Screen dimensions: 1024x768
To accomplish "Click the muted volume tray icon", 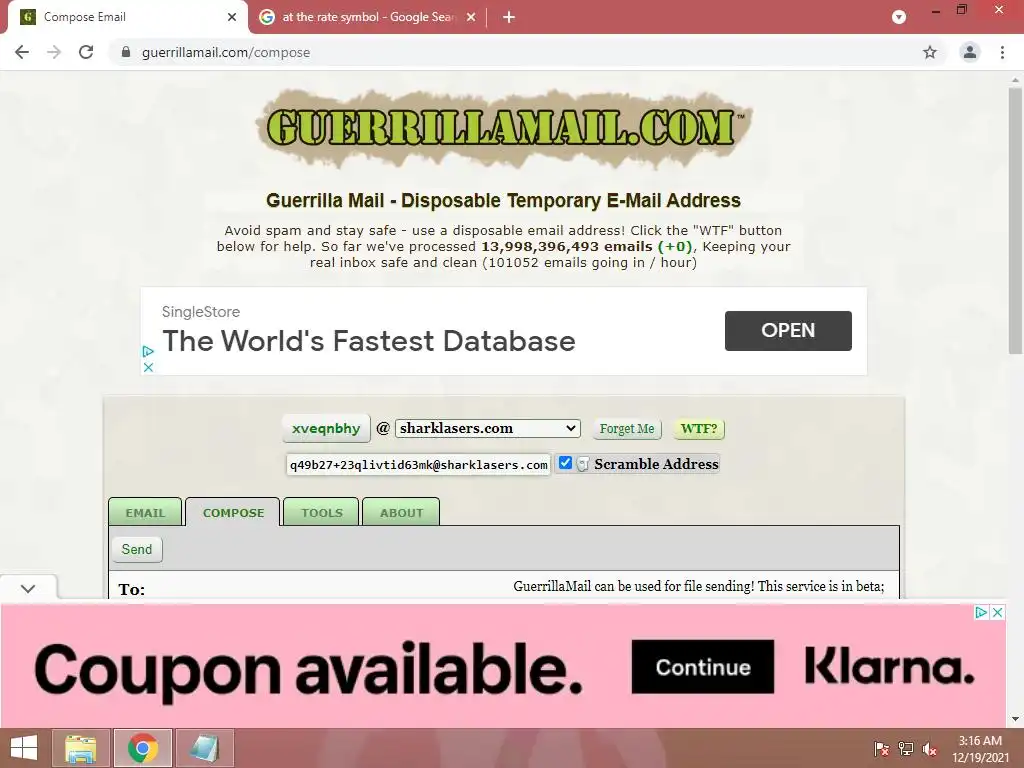I will click(929, 748).
